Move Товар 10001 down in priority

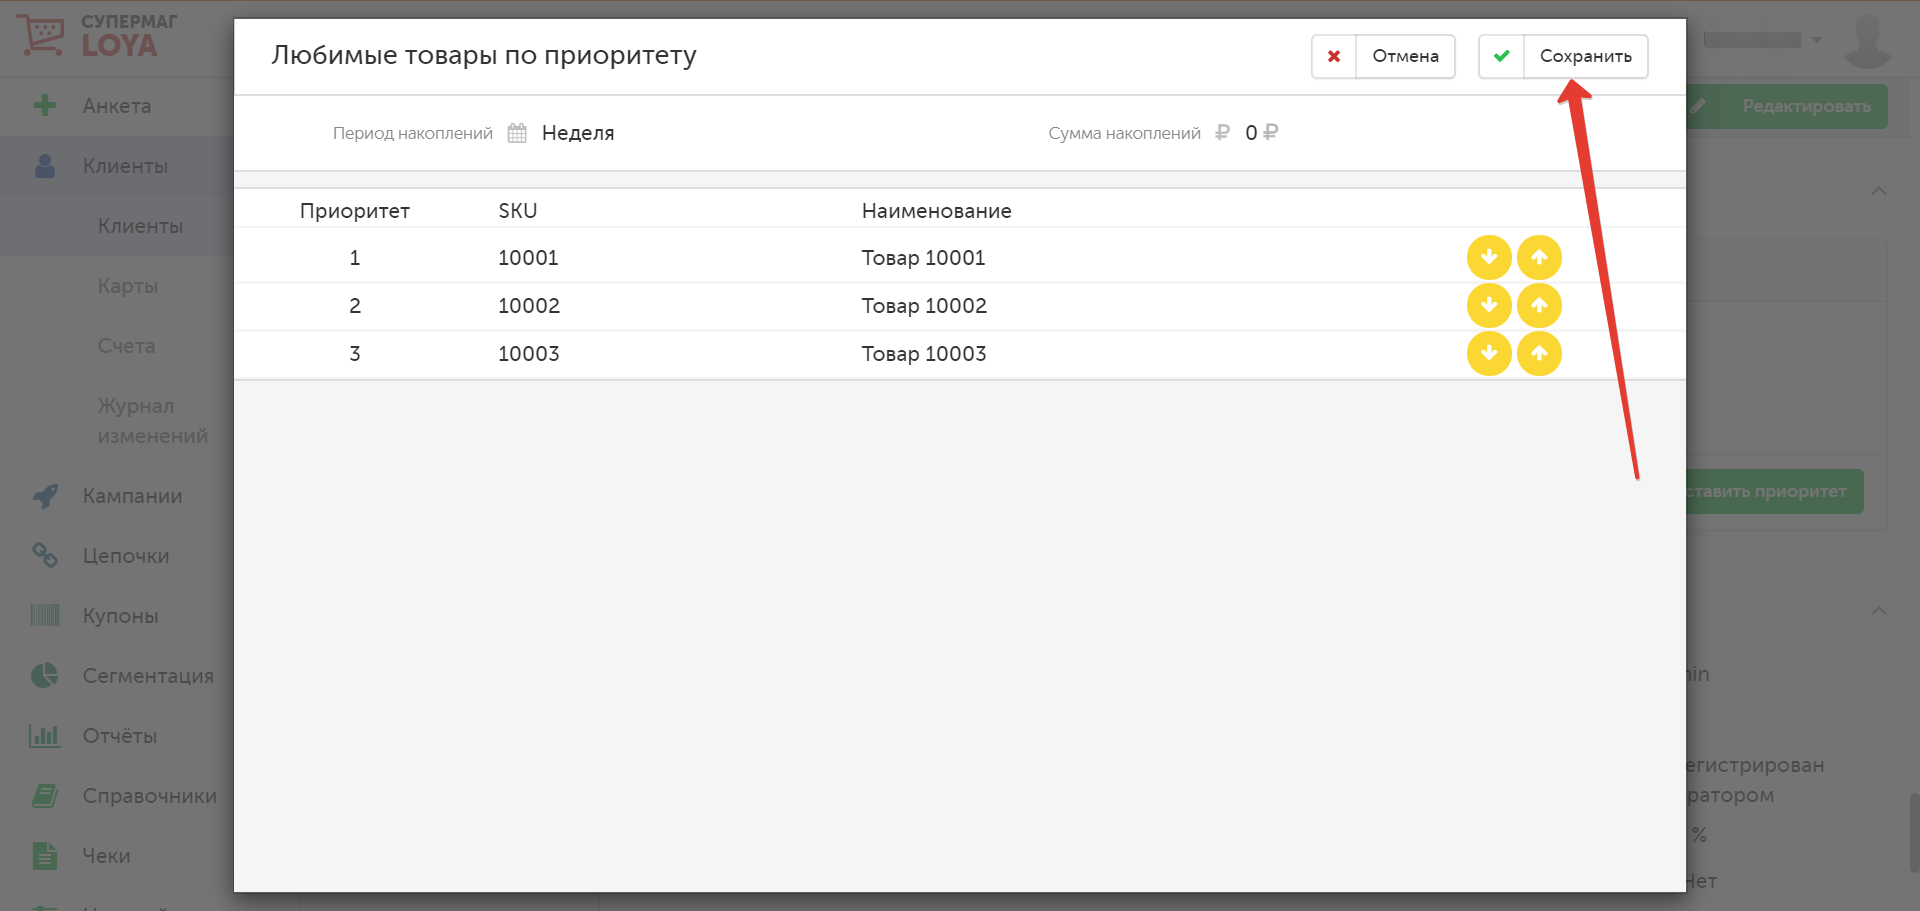click(1489, 258)
